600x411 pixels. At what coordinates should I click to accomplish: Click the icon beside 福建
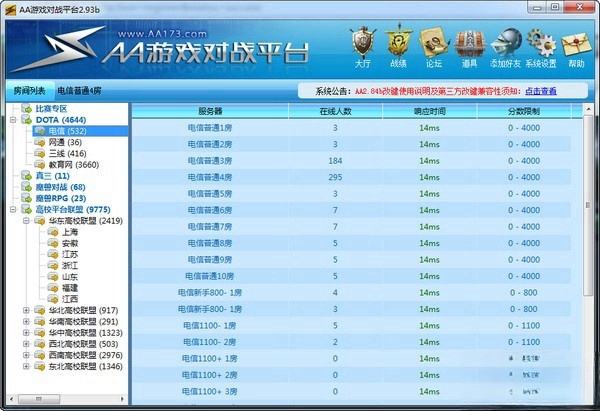tap(52, 288)
